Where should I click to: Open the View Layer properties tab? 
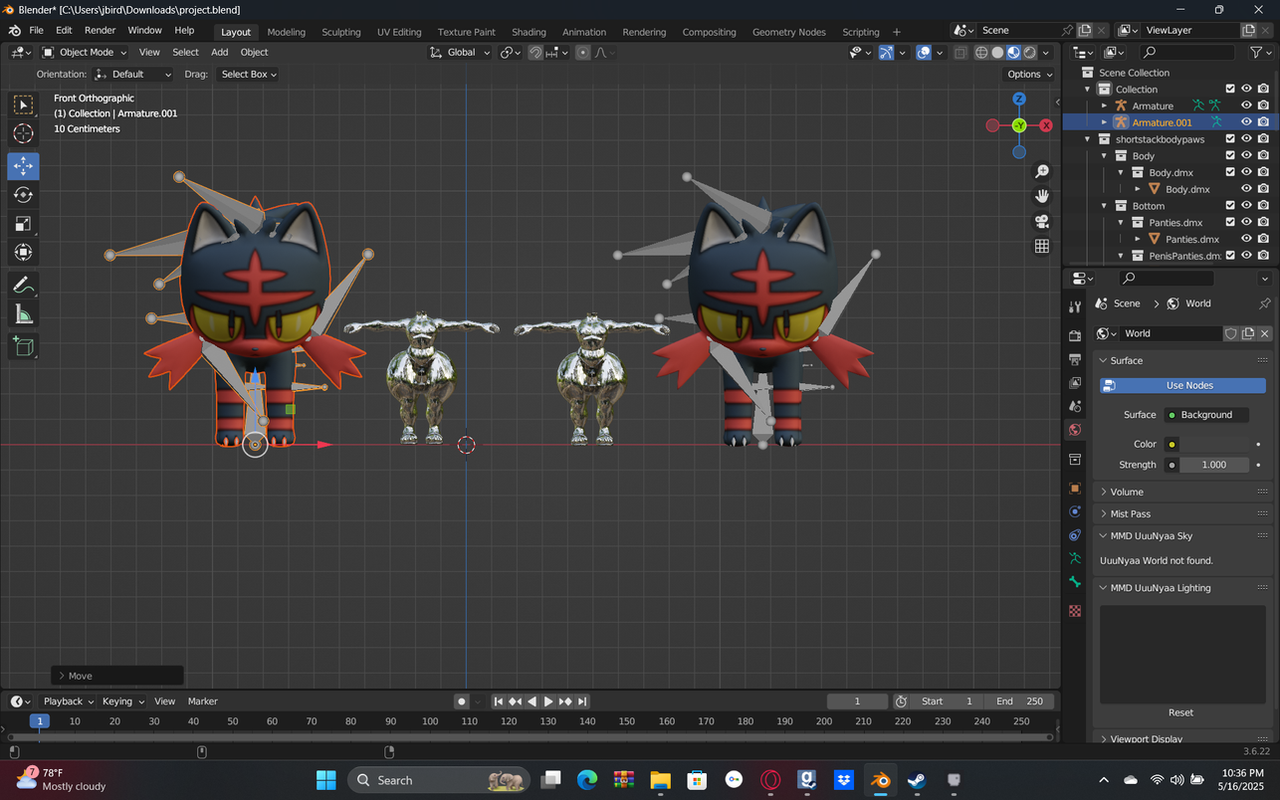click(1075, 383)
